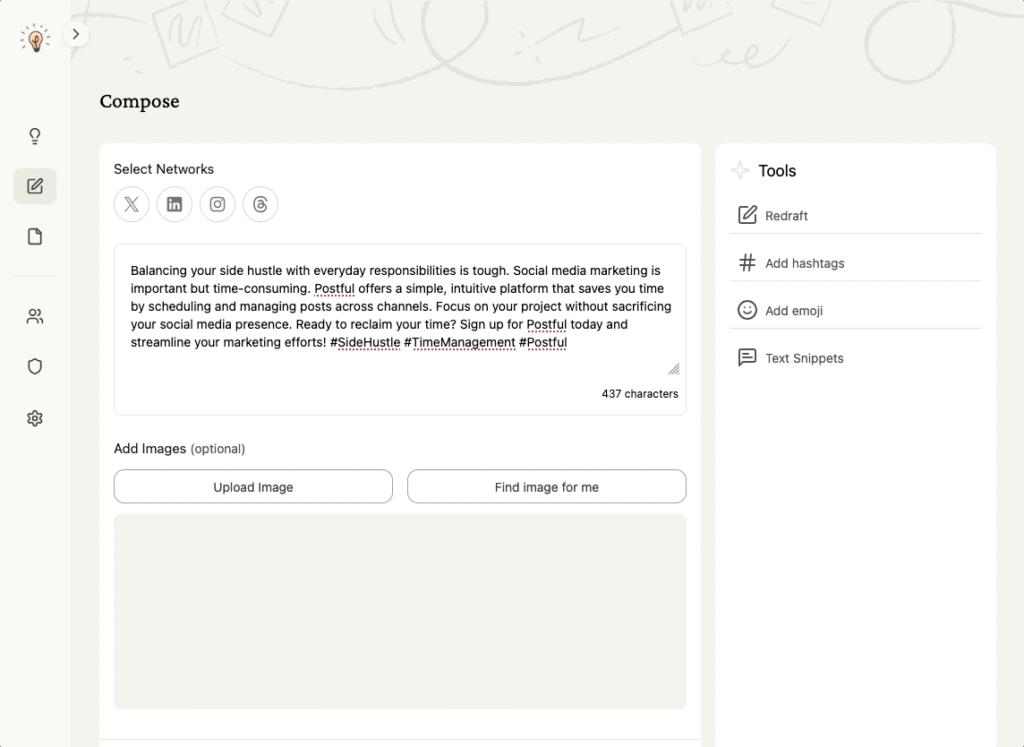Toggle the X (Twitter) network
Screen dimensions: 1024x747
pyautogui.click(x=131, y=204)
